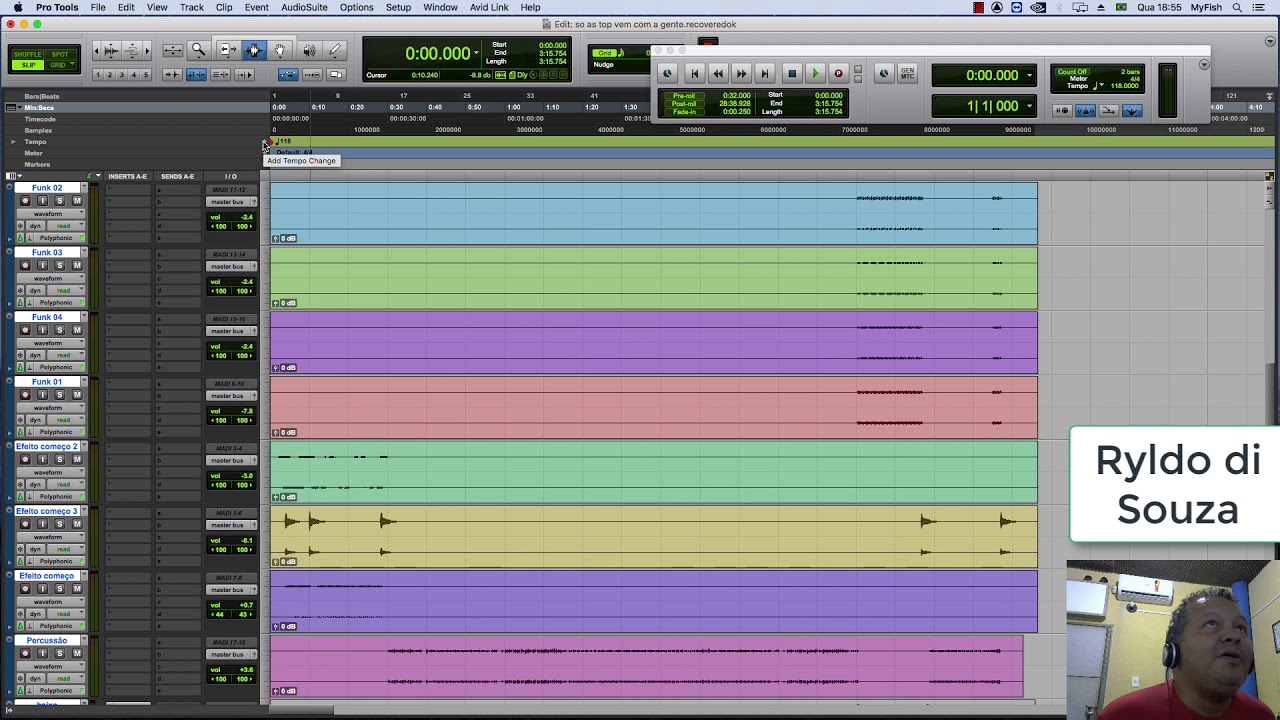The image size is (1280, 720).
Task: Click the Zoom Toggle button
Action: [172, 50]
